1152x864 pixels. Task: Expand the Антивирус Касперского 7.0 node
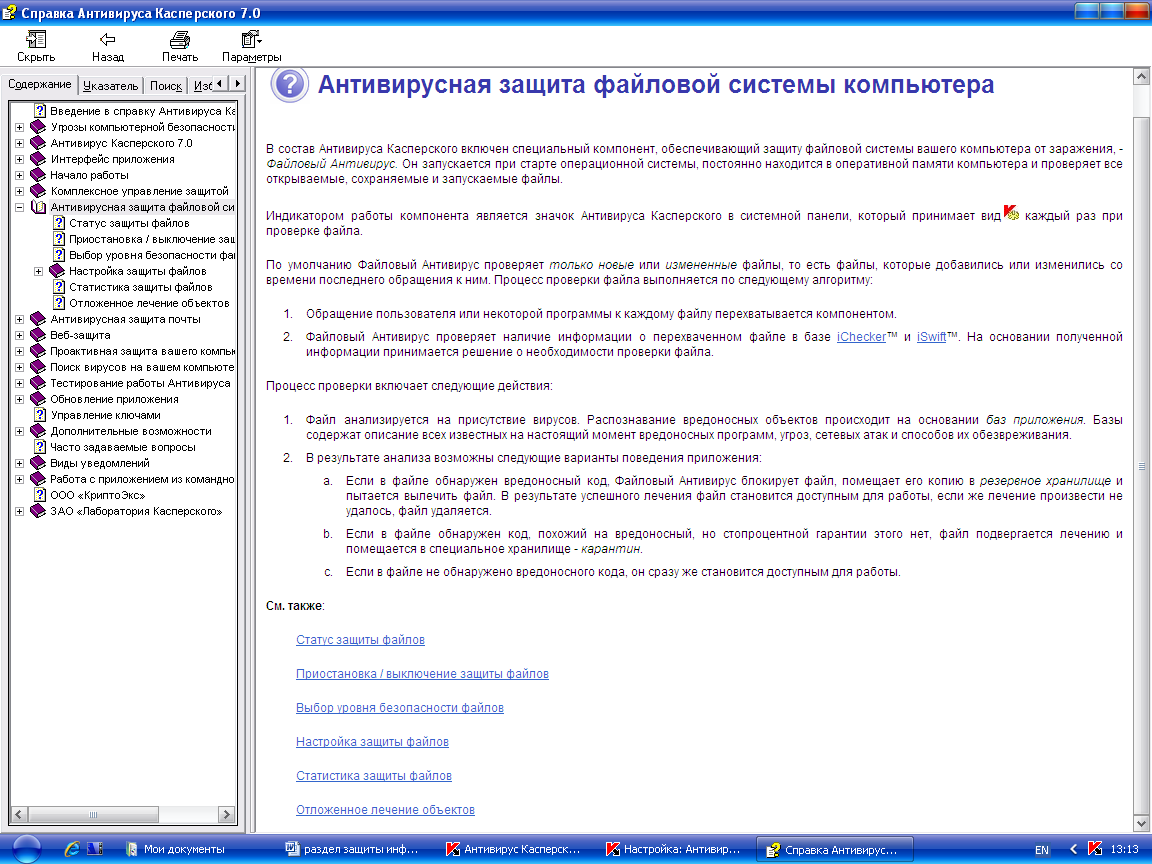point(20,143)
